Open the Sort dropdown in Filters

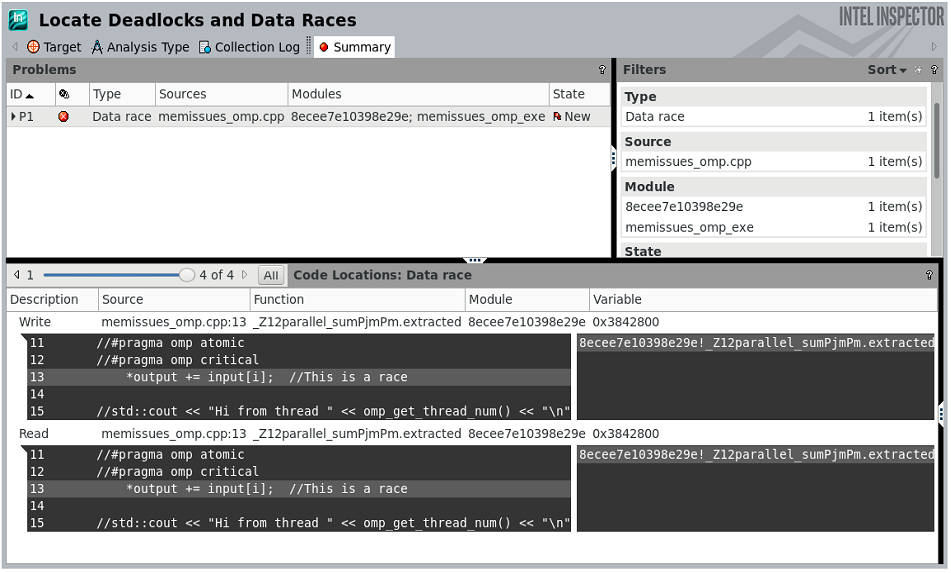click(886, 70)
